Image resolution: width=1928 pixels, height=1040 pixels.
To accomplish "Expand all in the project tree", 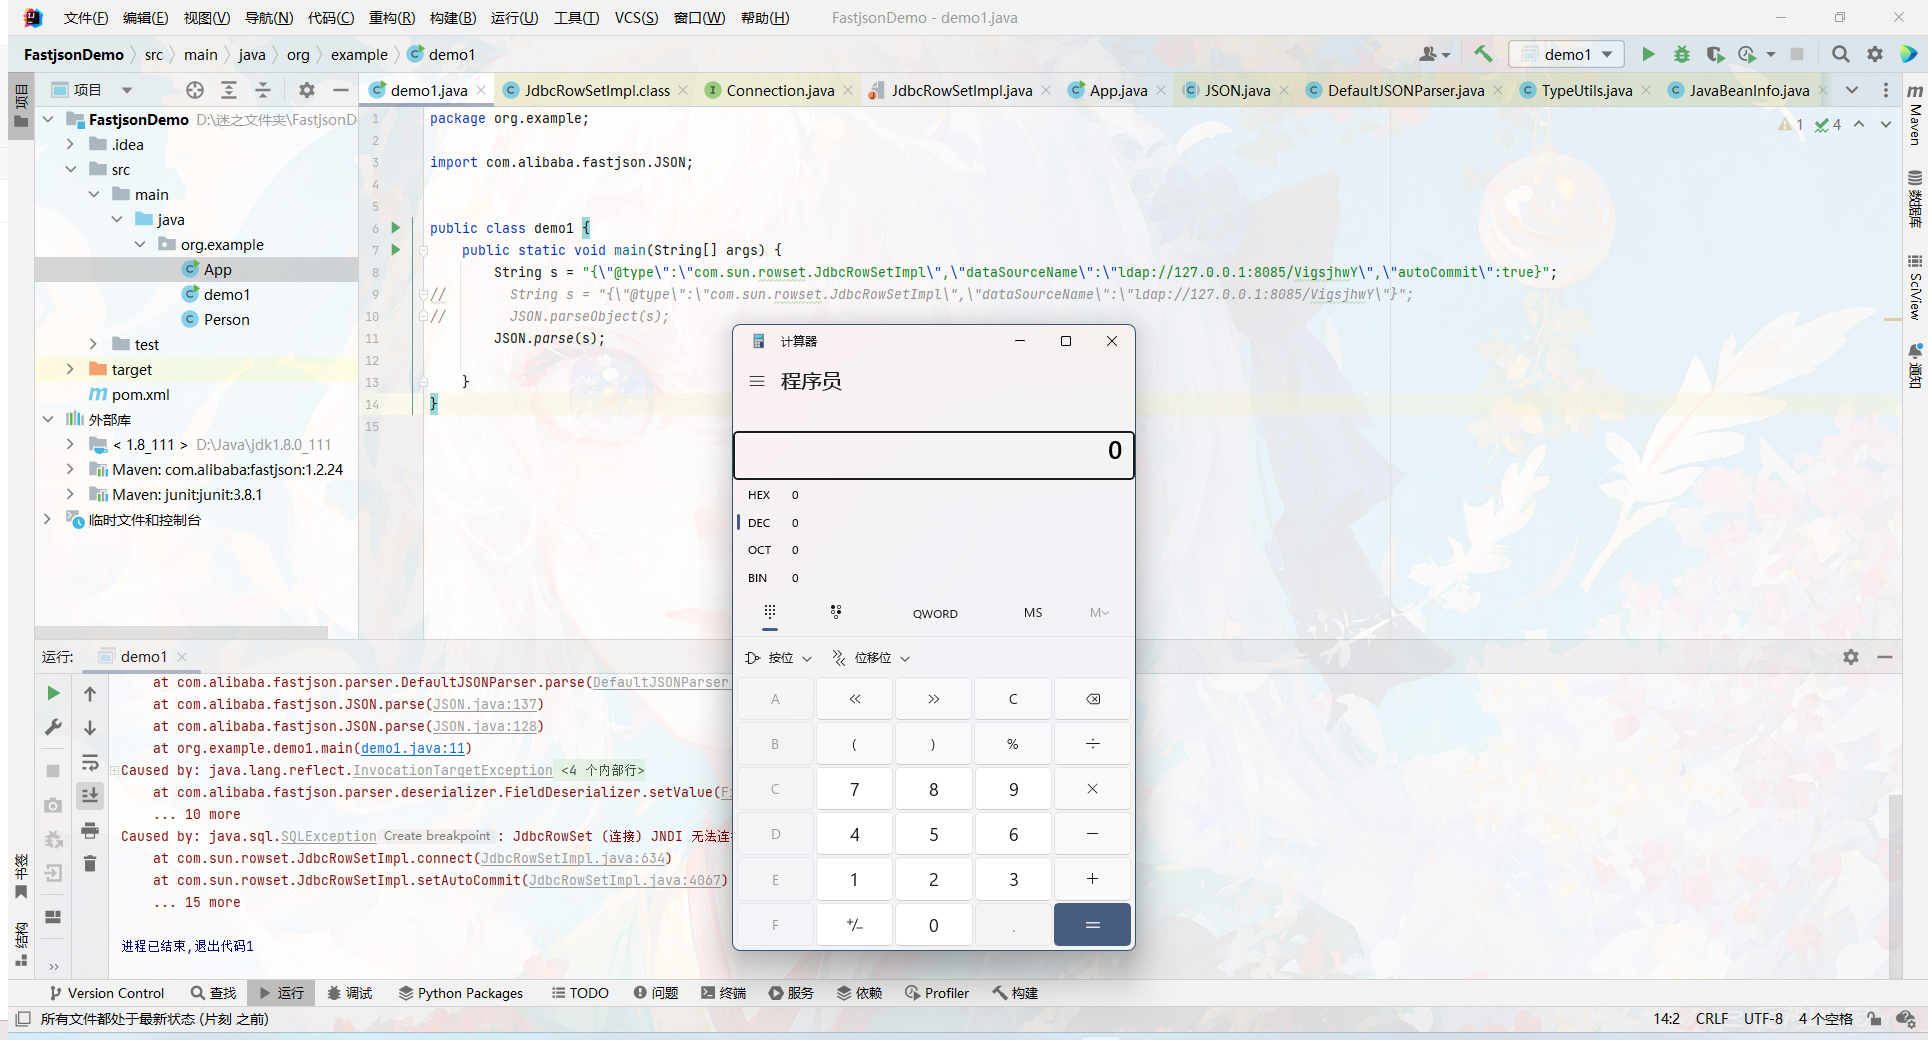I will click(229, 90).
